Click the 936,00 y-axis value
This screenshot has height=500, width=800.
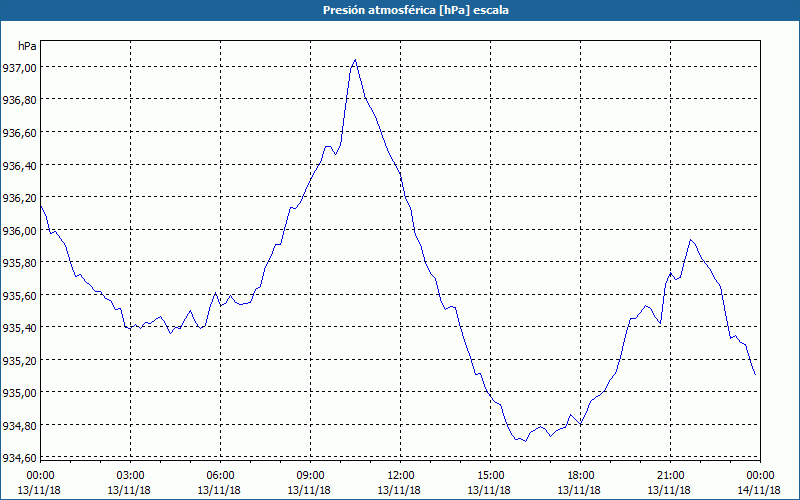coord(19,230)
